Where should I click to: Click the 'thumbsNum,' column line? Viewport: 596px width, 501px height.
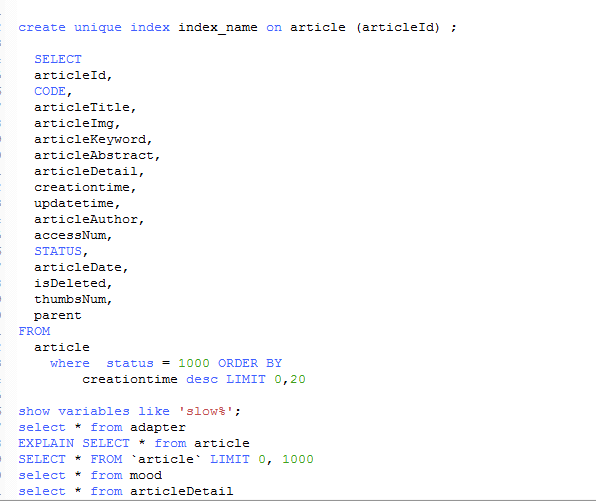coord(73,299)
